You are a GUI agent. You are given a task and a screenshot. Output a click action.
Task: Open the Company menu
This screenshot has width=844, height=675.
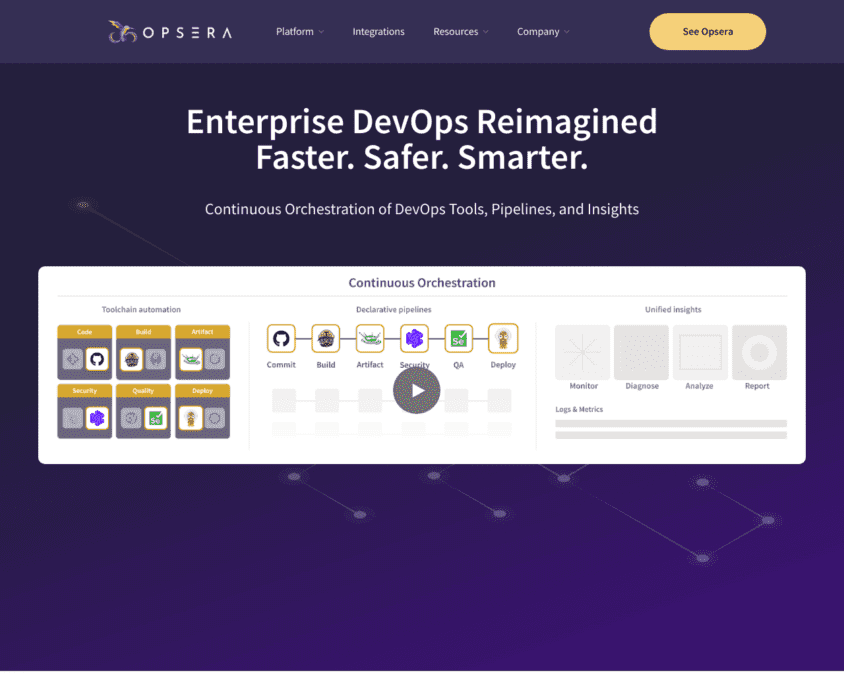[x=538, y=32]
